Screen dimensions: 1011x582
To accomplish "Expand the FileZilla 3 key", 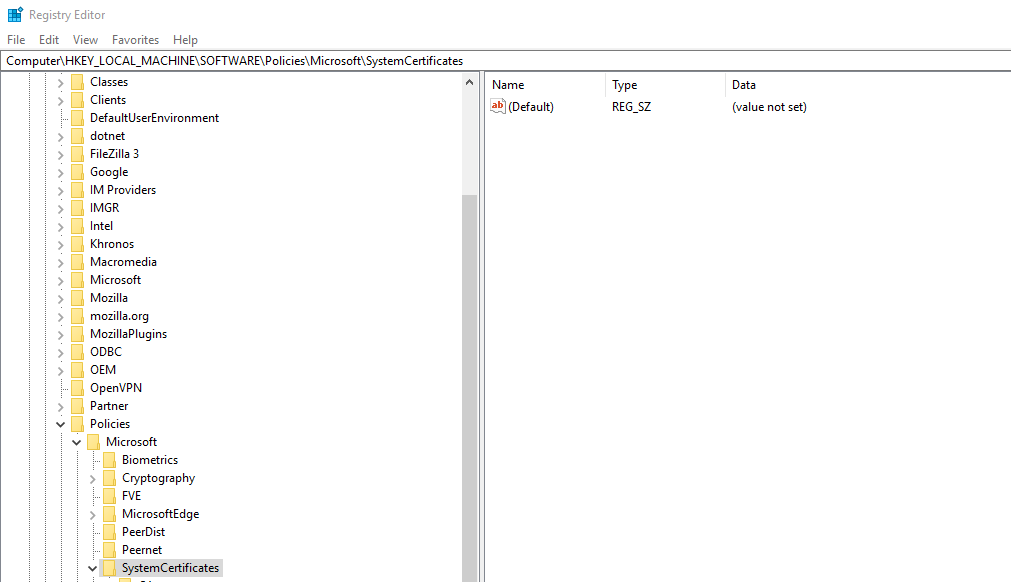I will [61, 155].
